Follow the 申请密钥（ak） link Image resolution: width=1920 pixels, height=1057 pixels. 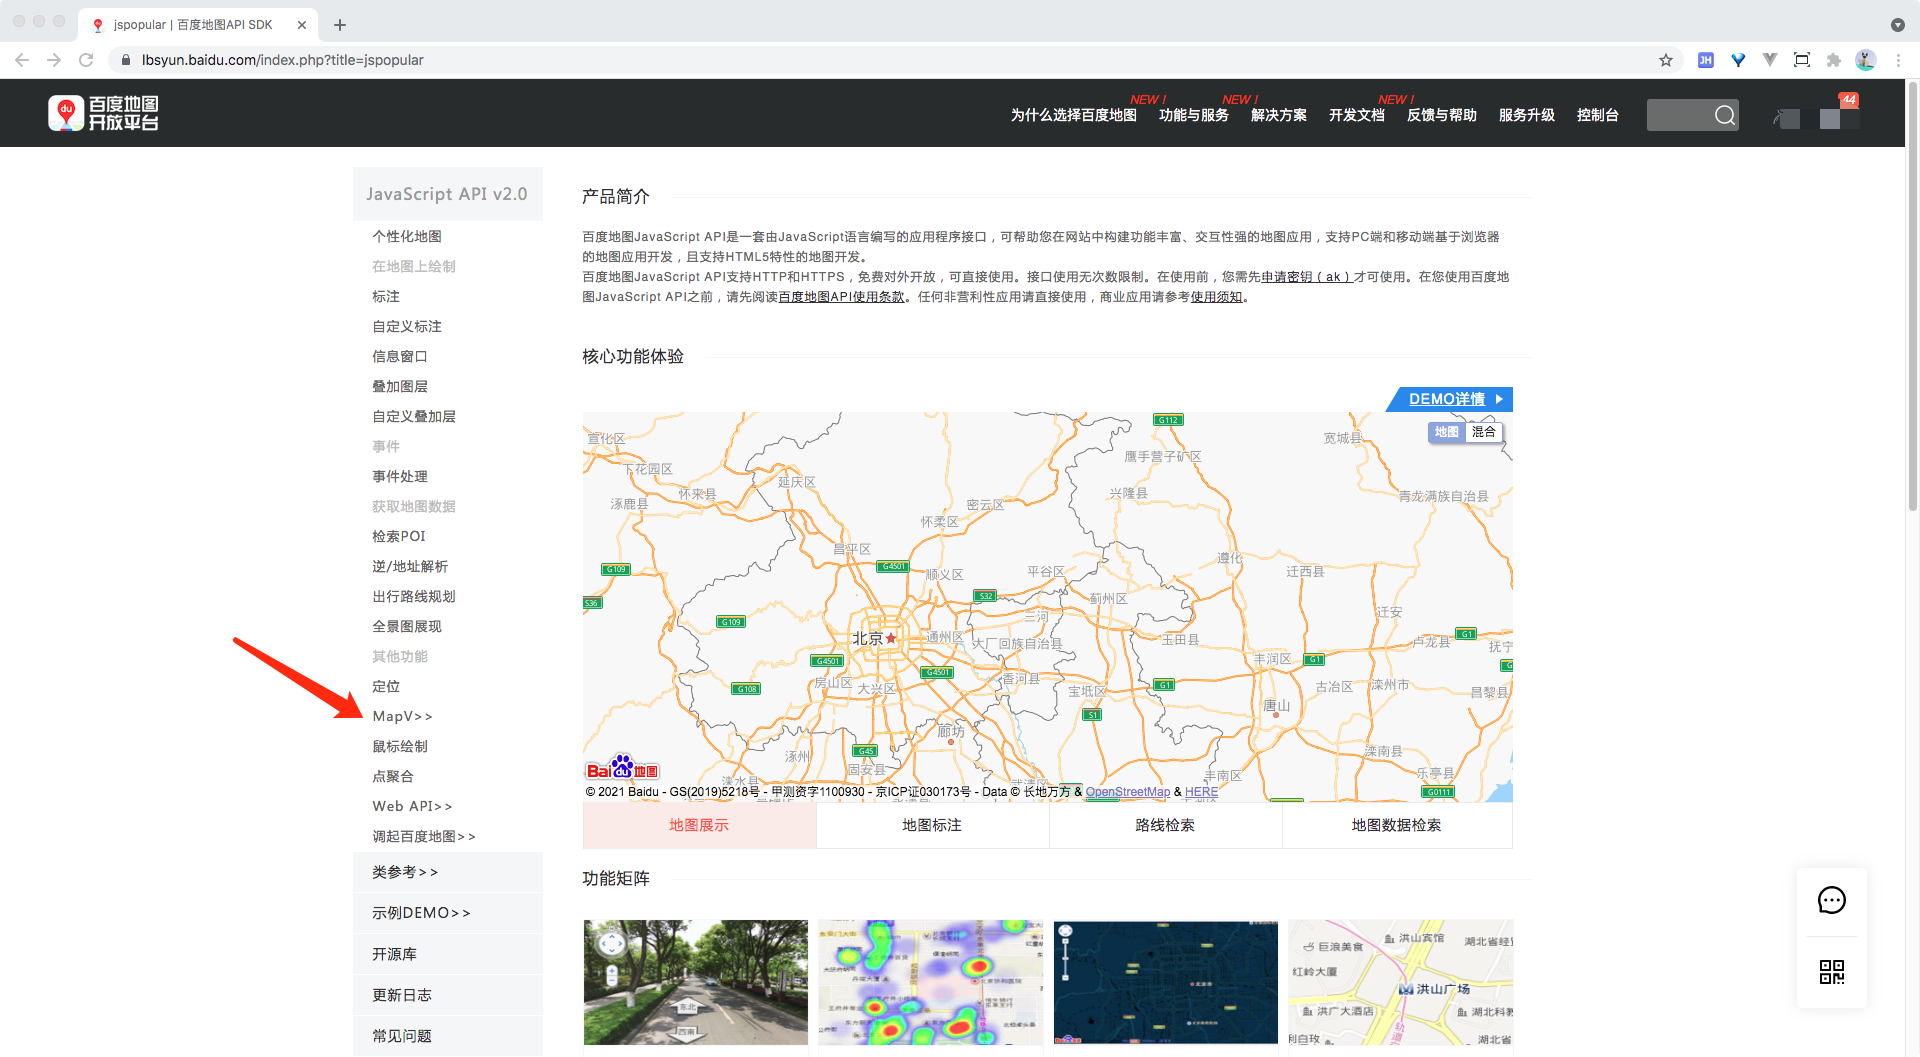point(1306,277)
